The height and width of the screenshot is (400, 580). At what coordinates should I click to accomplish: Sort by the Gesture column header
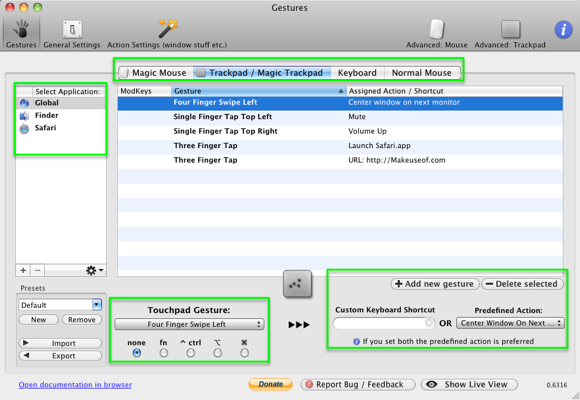259,91
